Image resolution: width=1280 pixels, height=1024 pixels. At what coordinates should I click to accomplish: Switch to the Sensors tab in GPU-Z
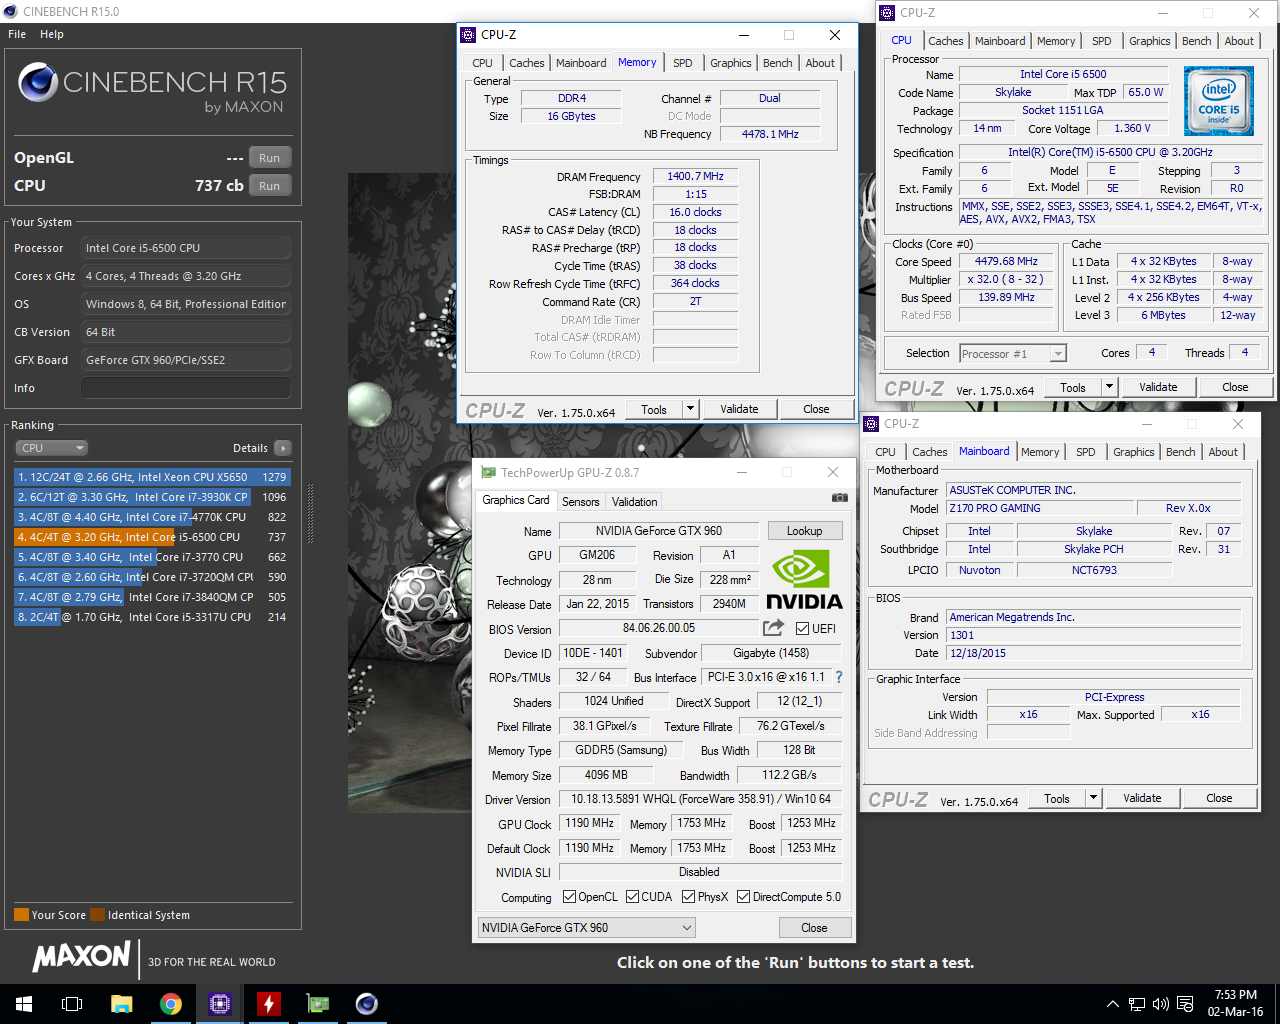tap(580, 502)
